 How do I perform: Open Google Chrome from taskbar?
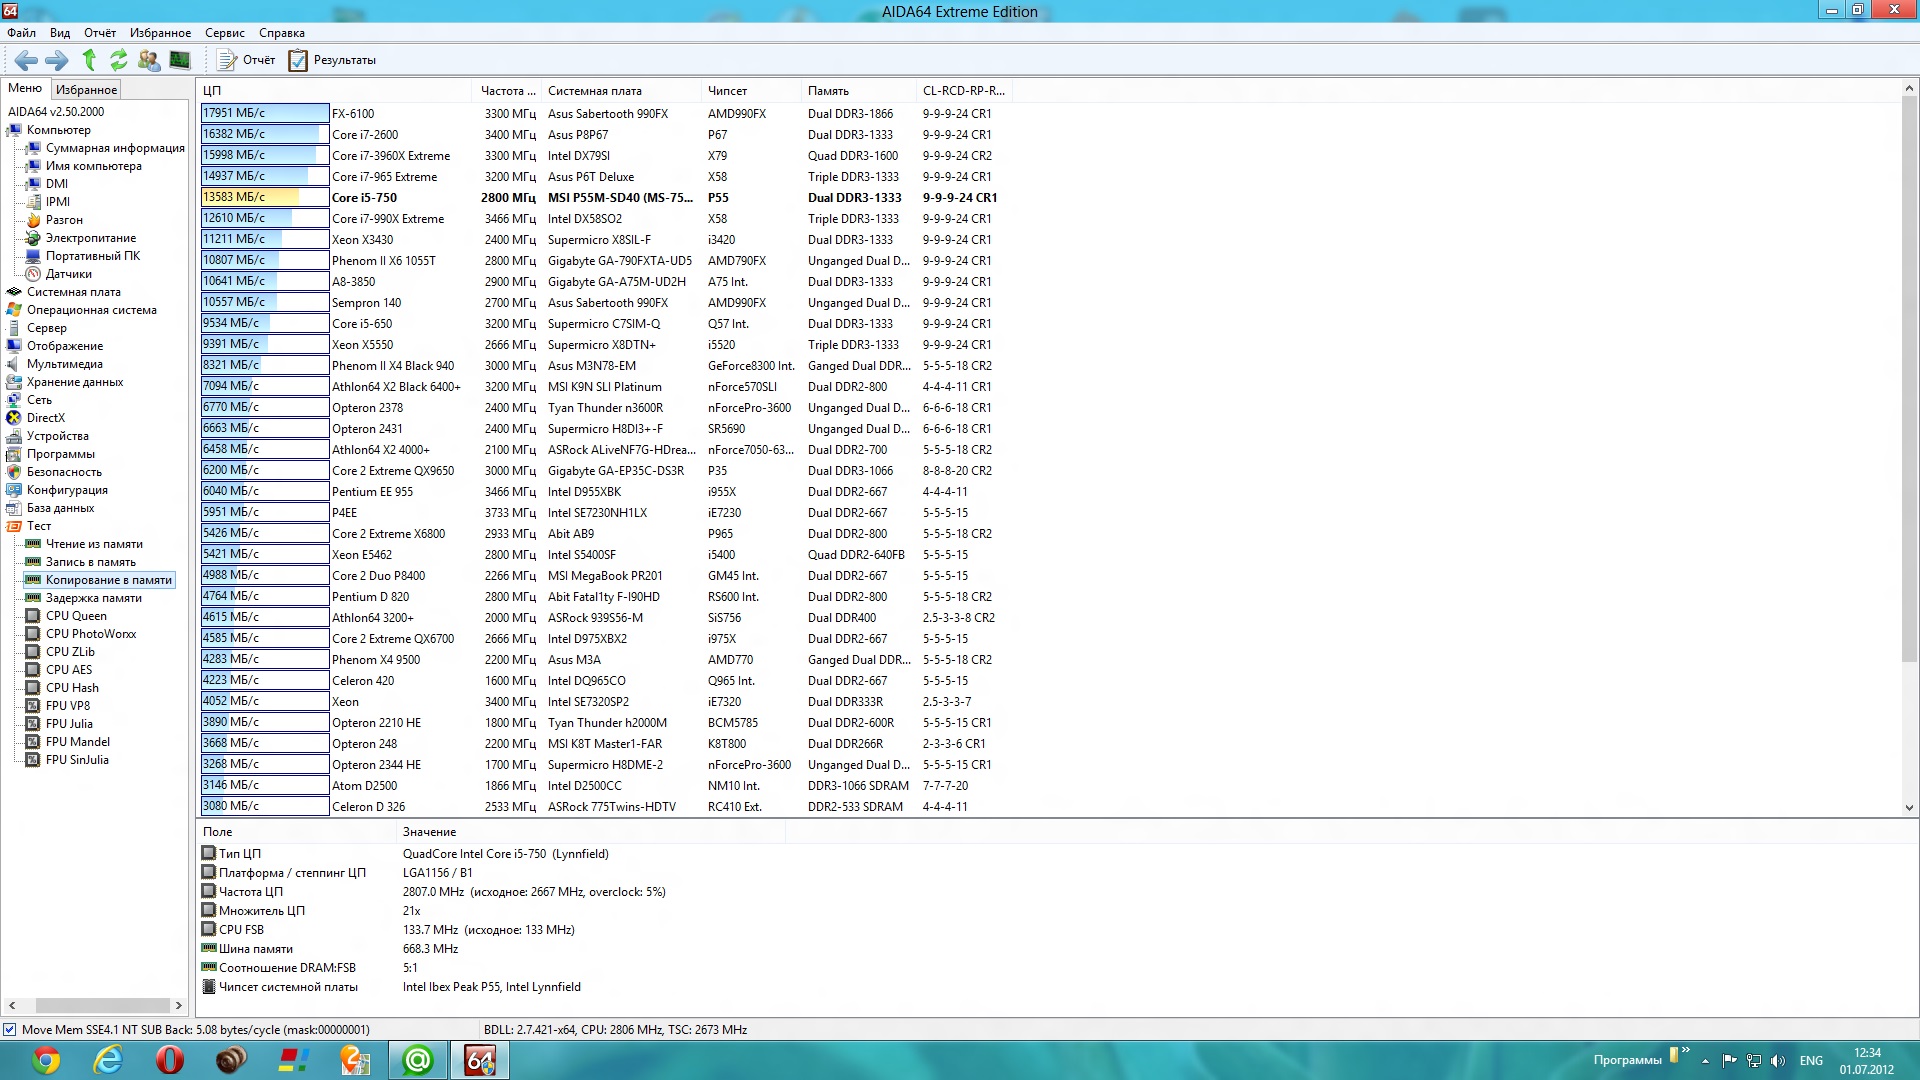pyautogui.click(x=45, y=1060)
